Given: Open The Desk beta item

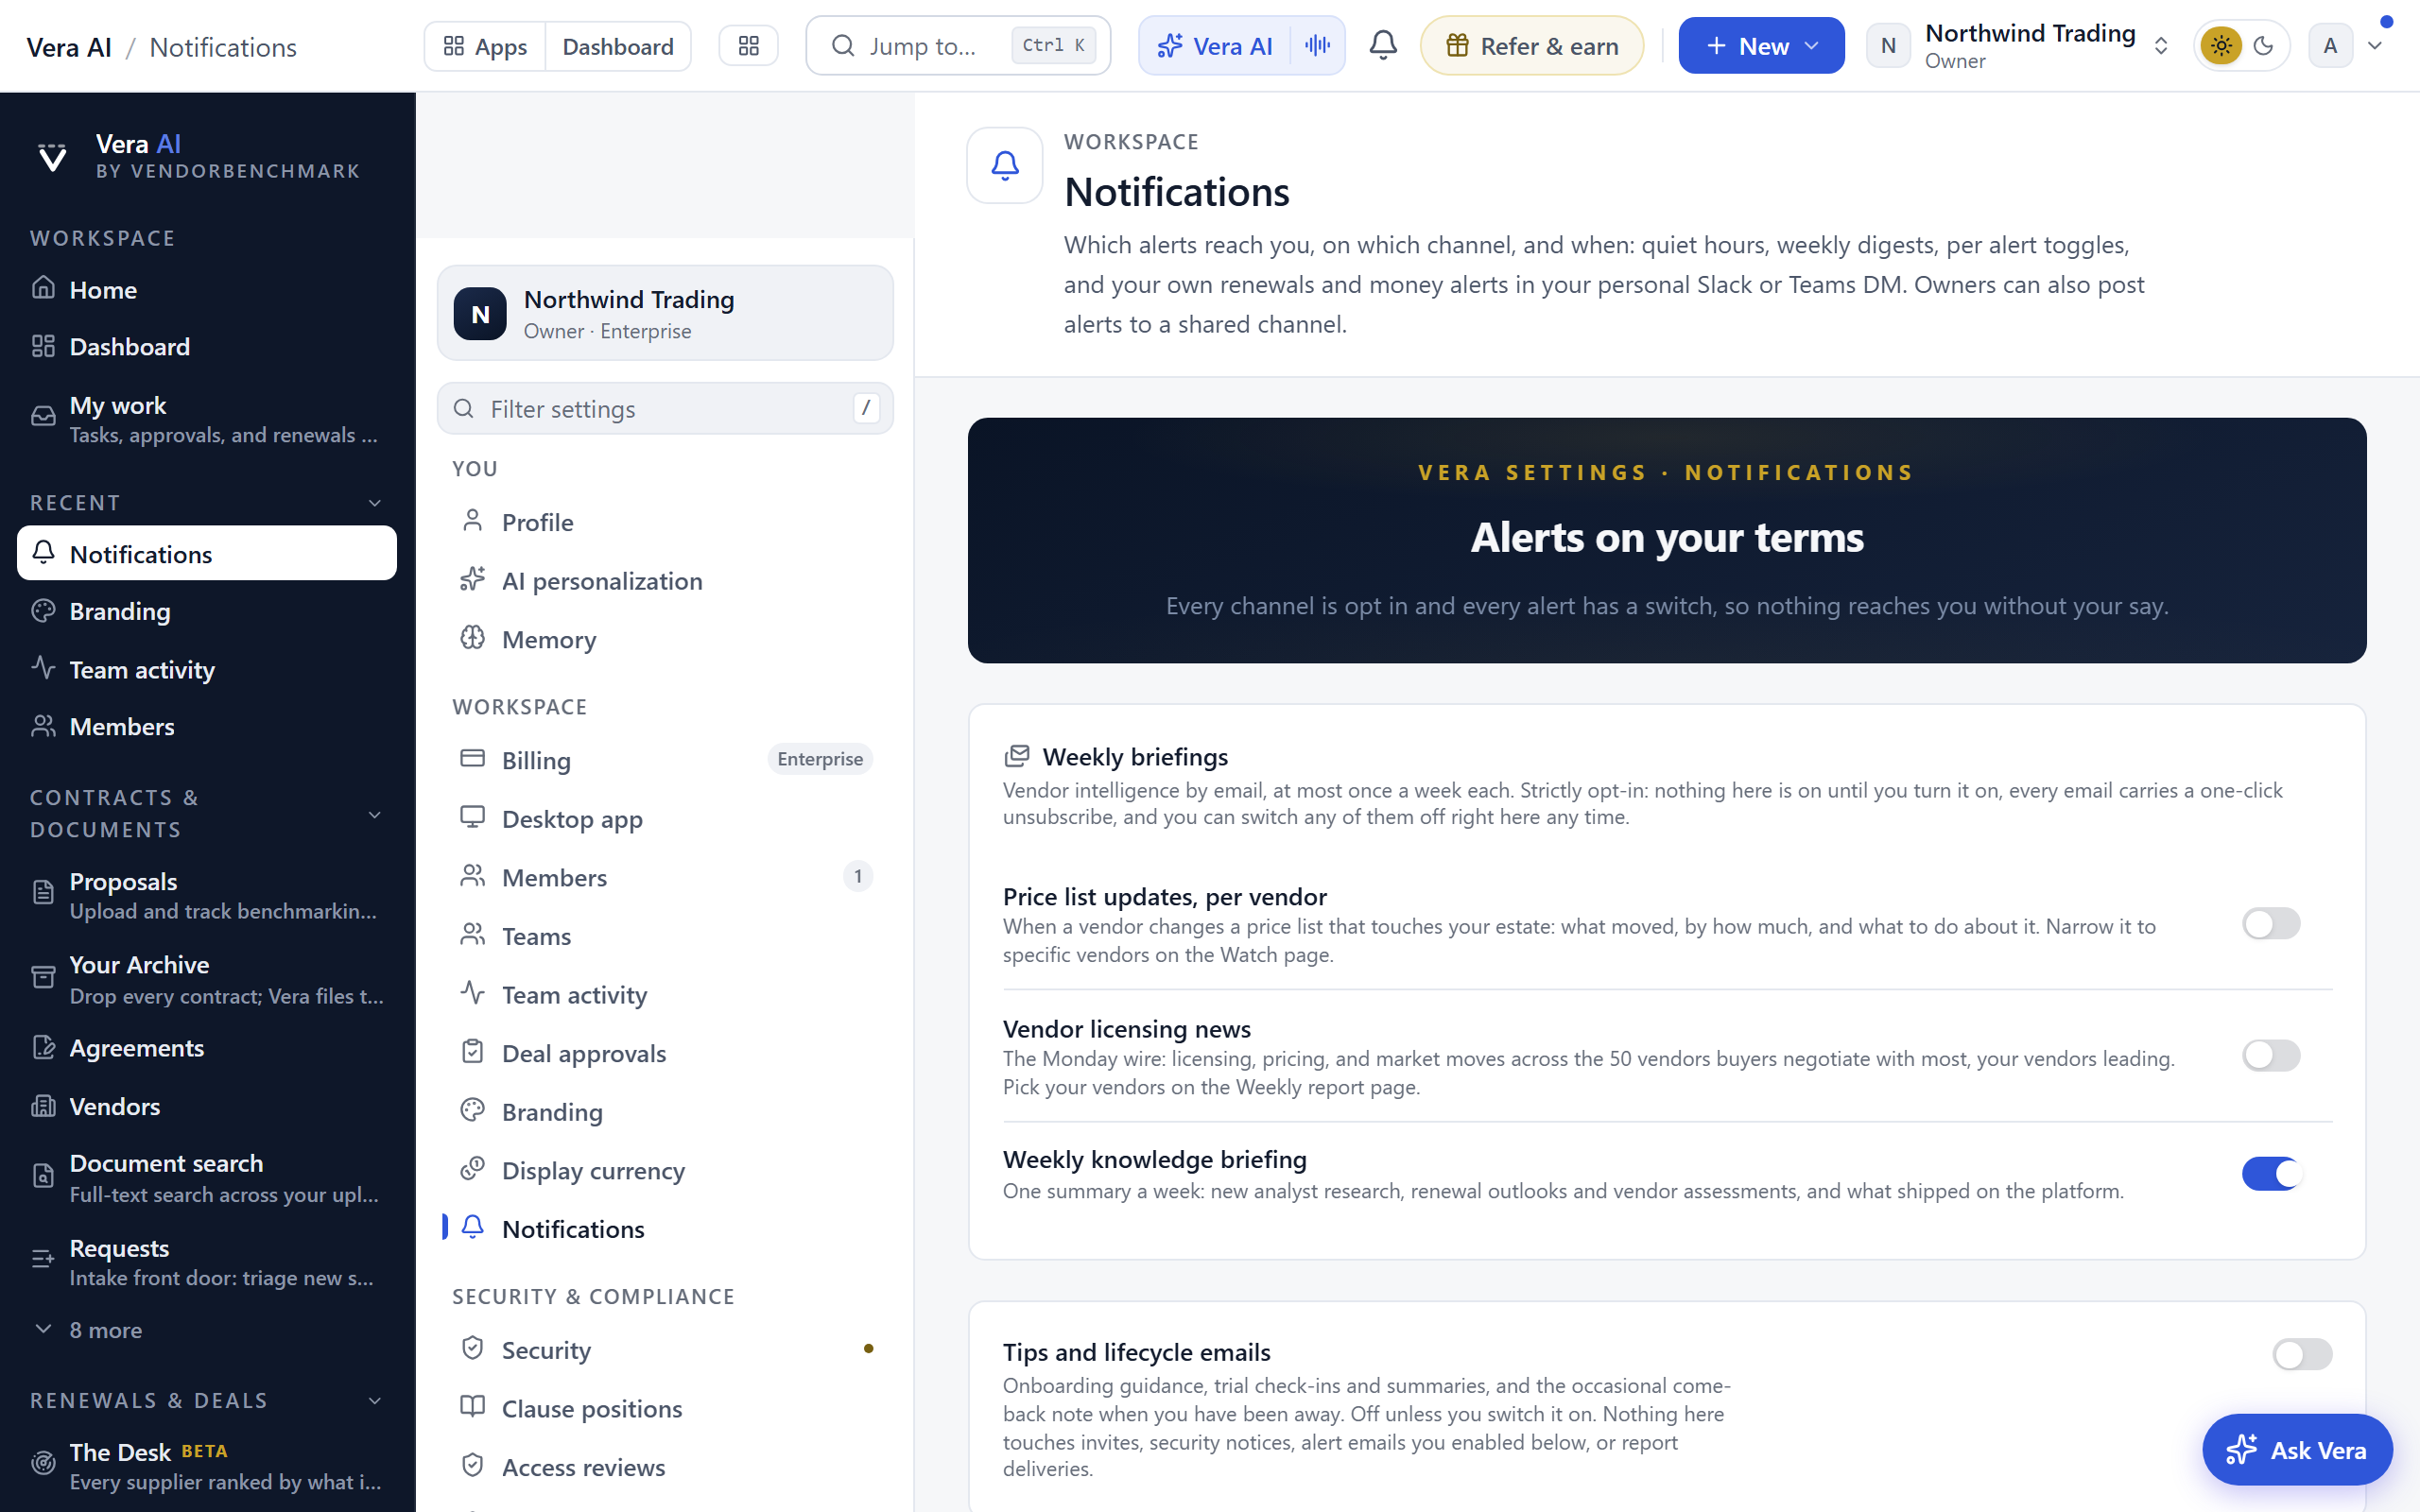Looking at the screenshot, I should (x=207, y=1466).
